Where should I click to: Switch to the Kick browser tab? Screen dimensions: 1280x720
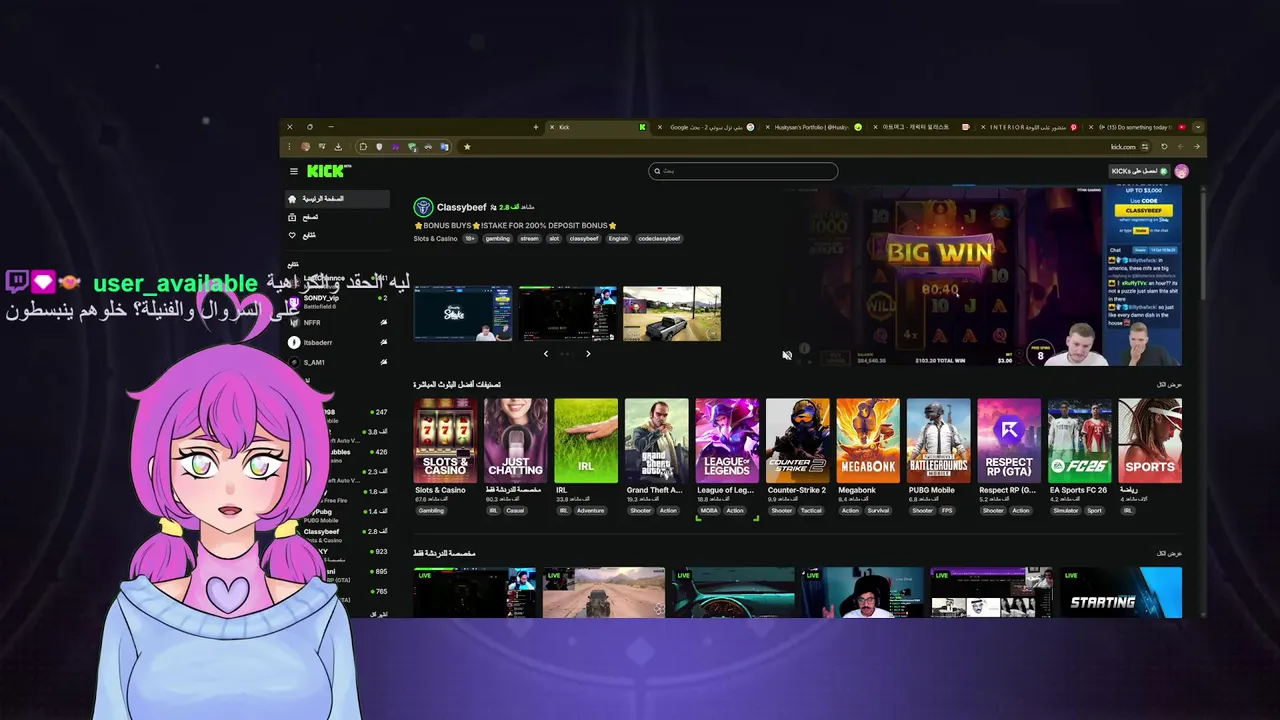pos(598,127)
